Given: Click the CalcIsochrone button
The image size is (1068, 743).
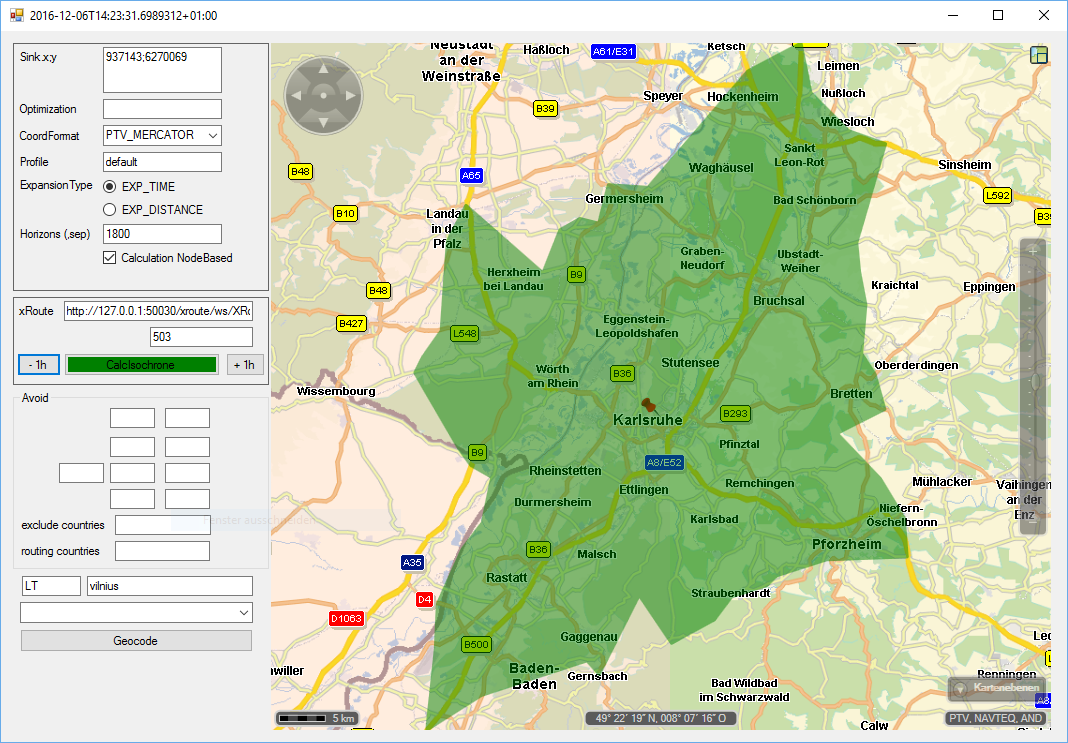Looking at the screenshot, I should (141, 365).
